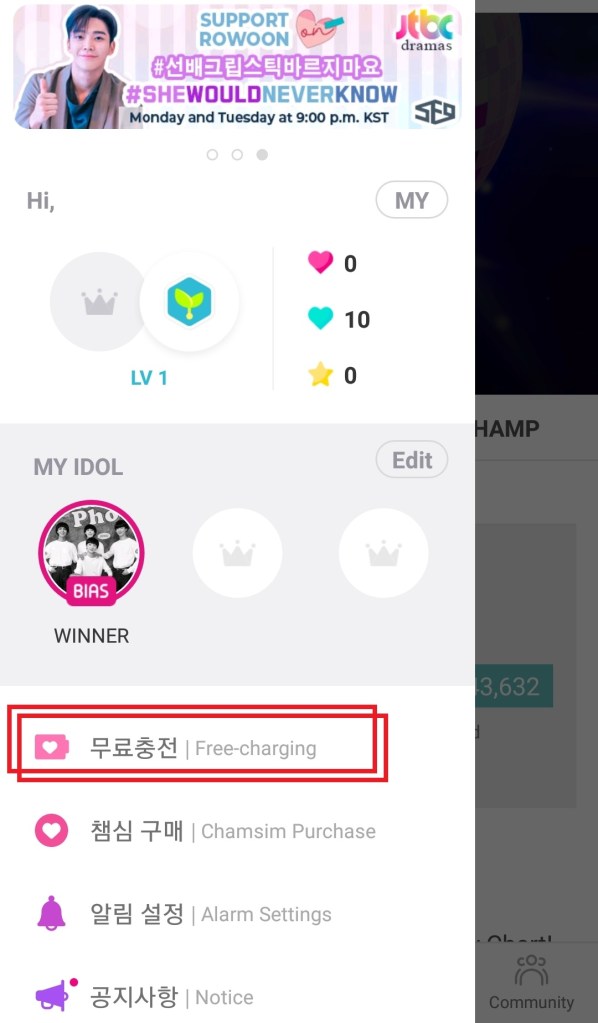Tap the purple bell Alarm Settings icon

[x=52, y=913]
